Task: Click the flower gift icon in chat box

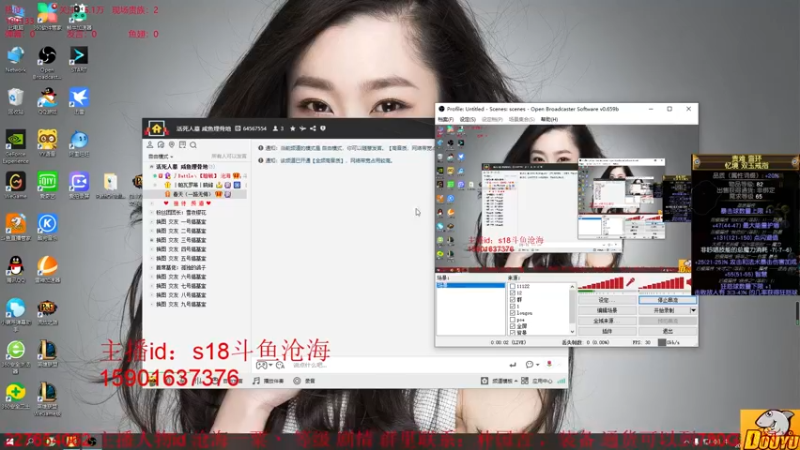Action: (x=549, y=364)
